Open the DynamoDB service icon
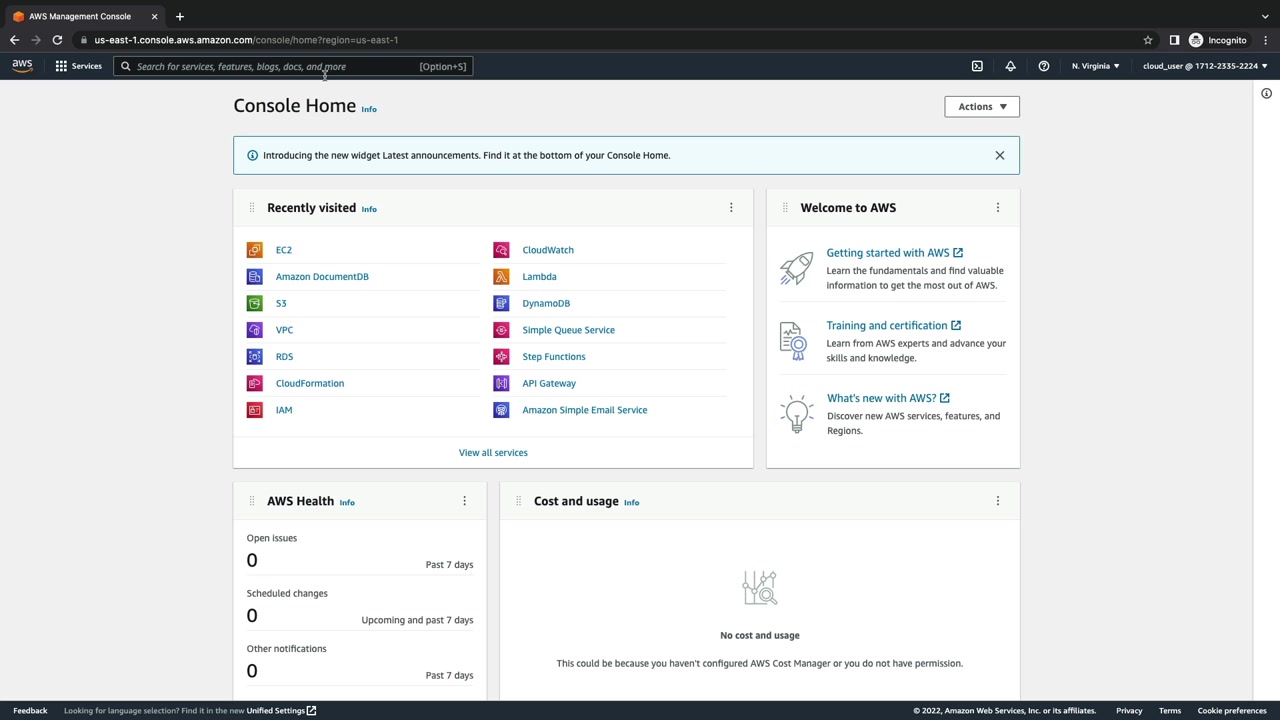Screen dimensions: 1280x720 point(501,303)
